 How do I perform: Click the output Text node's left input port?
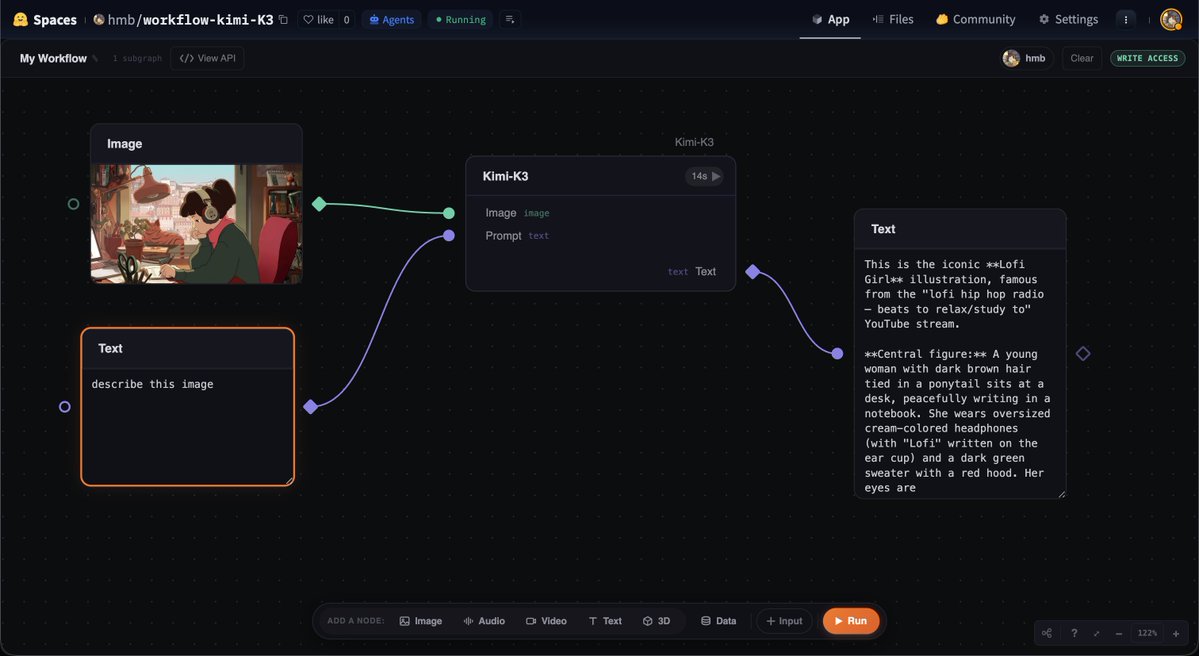[x=837, y=353]
